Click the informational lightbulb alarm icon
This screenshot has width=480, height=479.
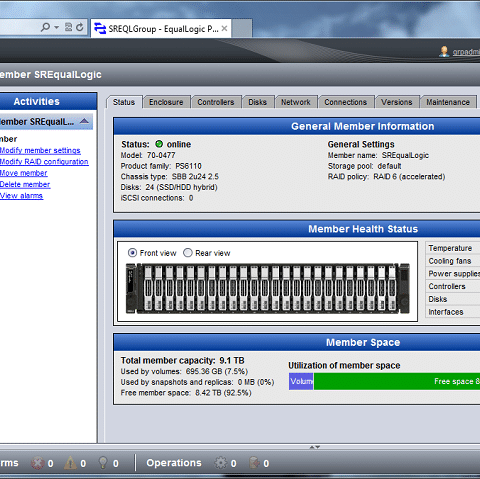[103, 462]
